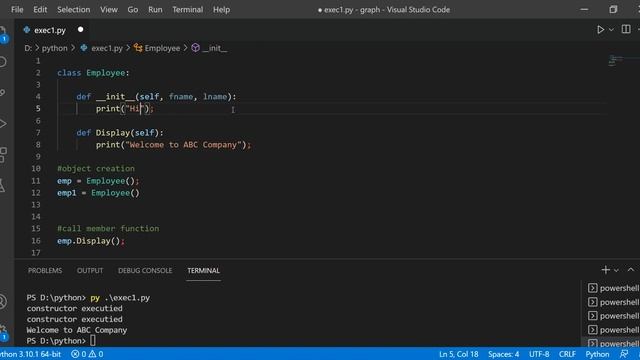Open the feedback icon in status bar

pyautogui.click(x=624, y=354)
